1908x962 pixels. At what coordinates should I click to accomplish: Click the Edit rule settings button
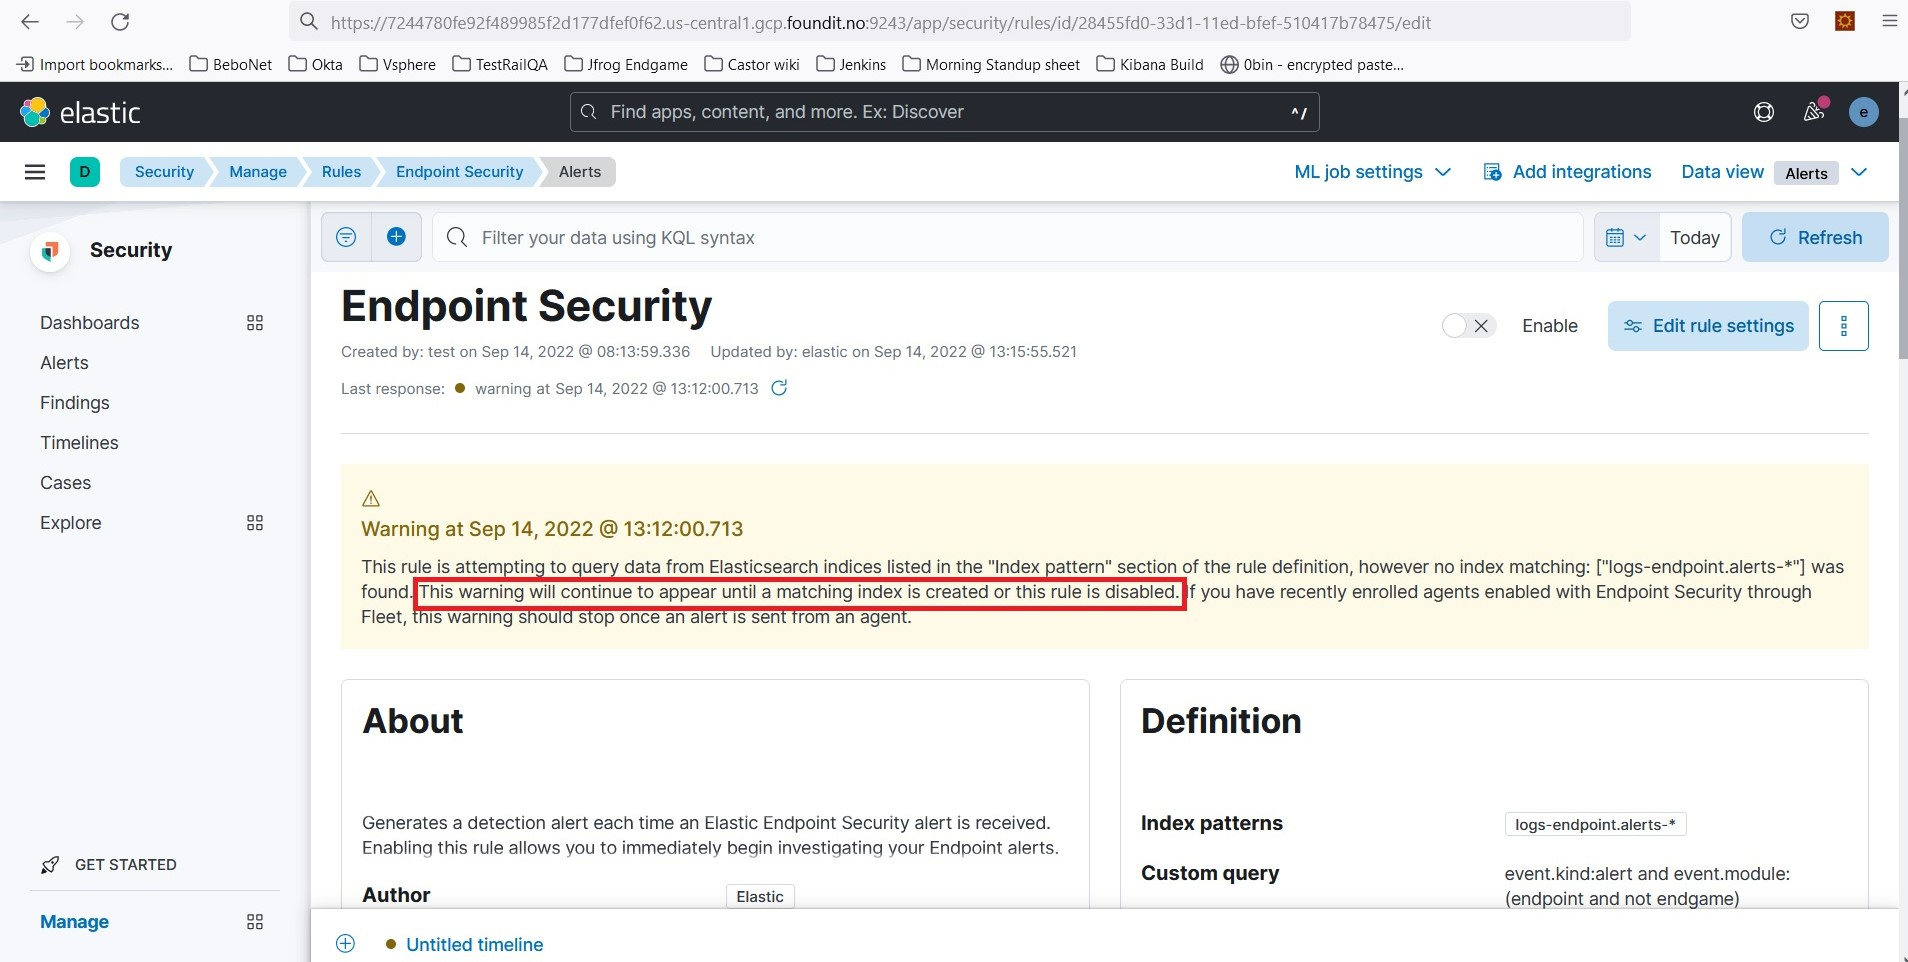click(x=1706, y=325)
